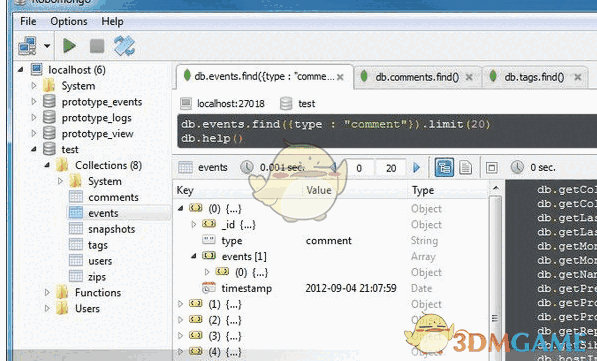Click the Functions folder icon
Viewport: 597px width, 361px height.
(x=62, y=292)
